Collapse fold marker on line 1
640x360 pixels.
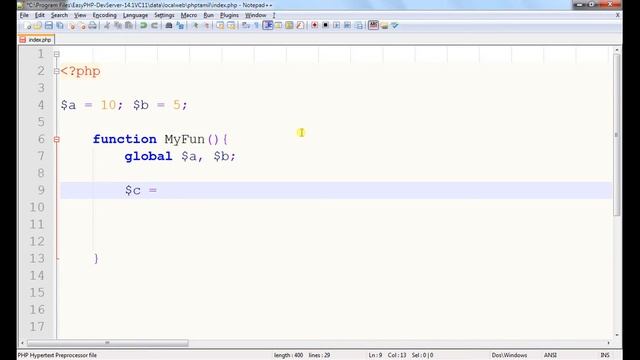(57, 54)
